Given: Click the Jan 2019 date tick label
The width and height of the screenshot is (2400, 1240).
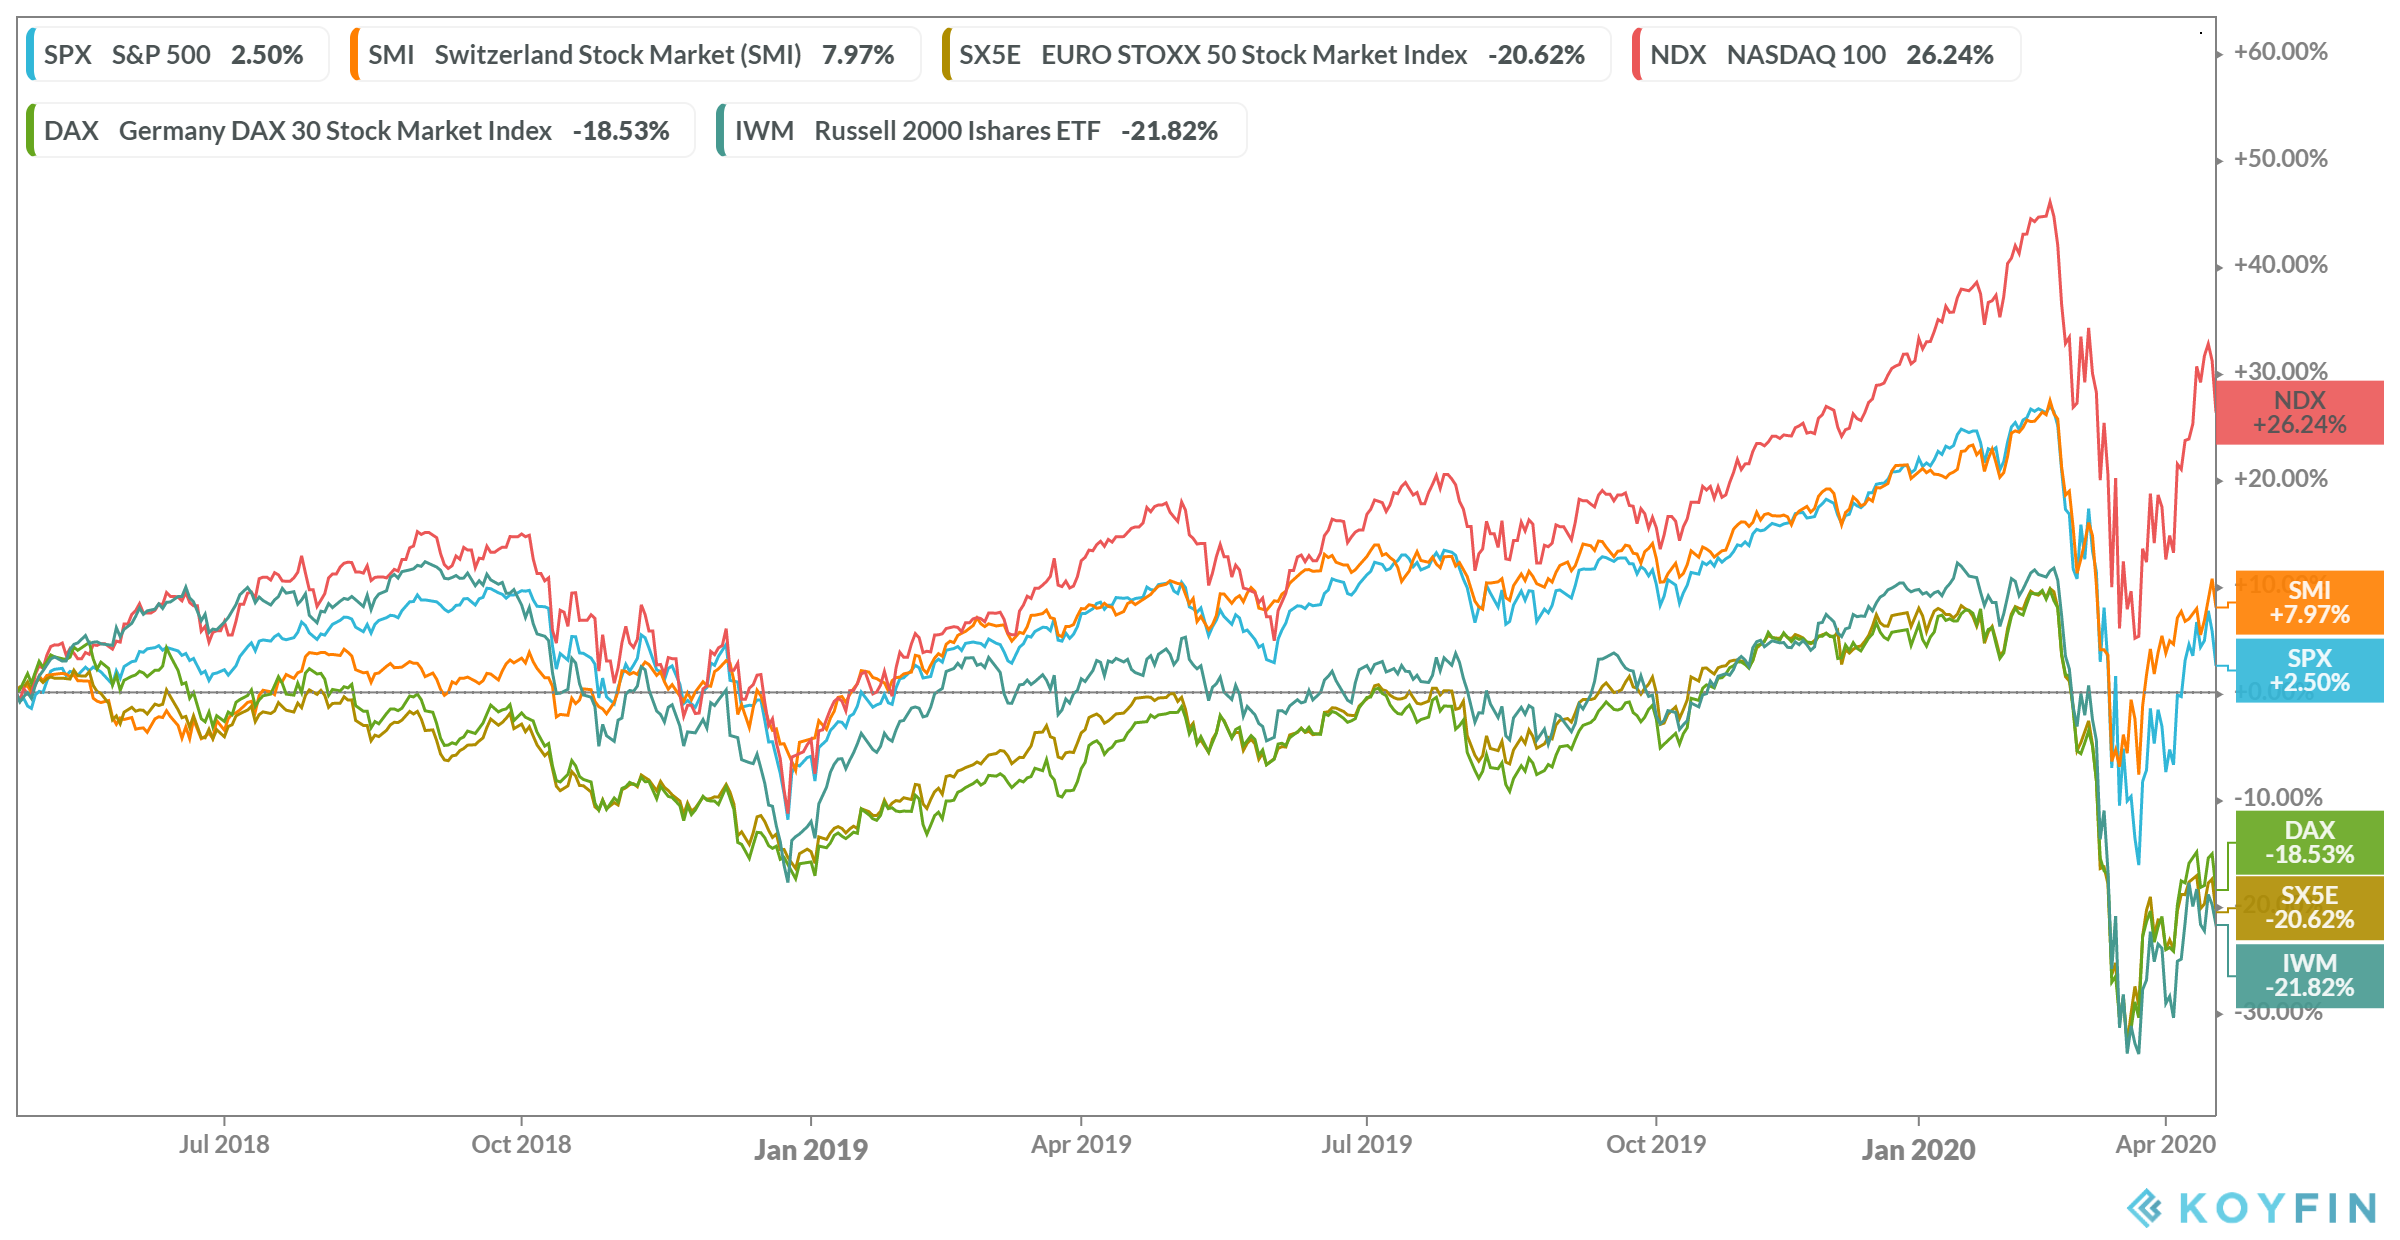Looking at the screenshot, I should 811,1150.
